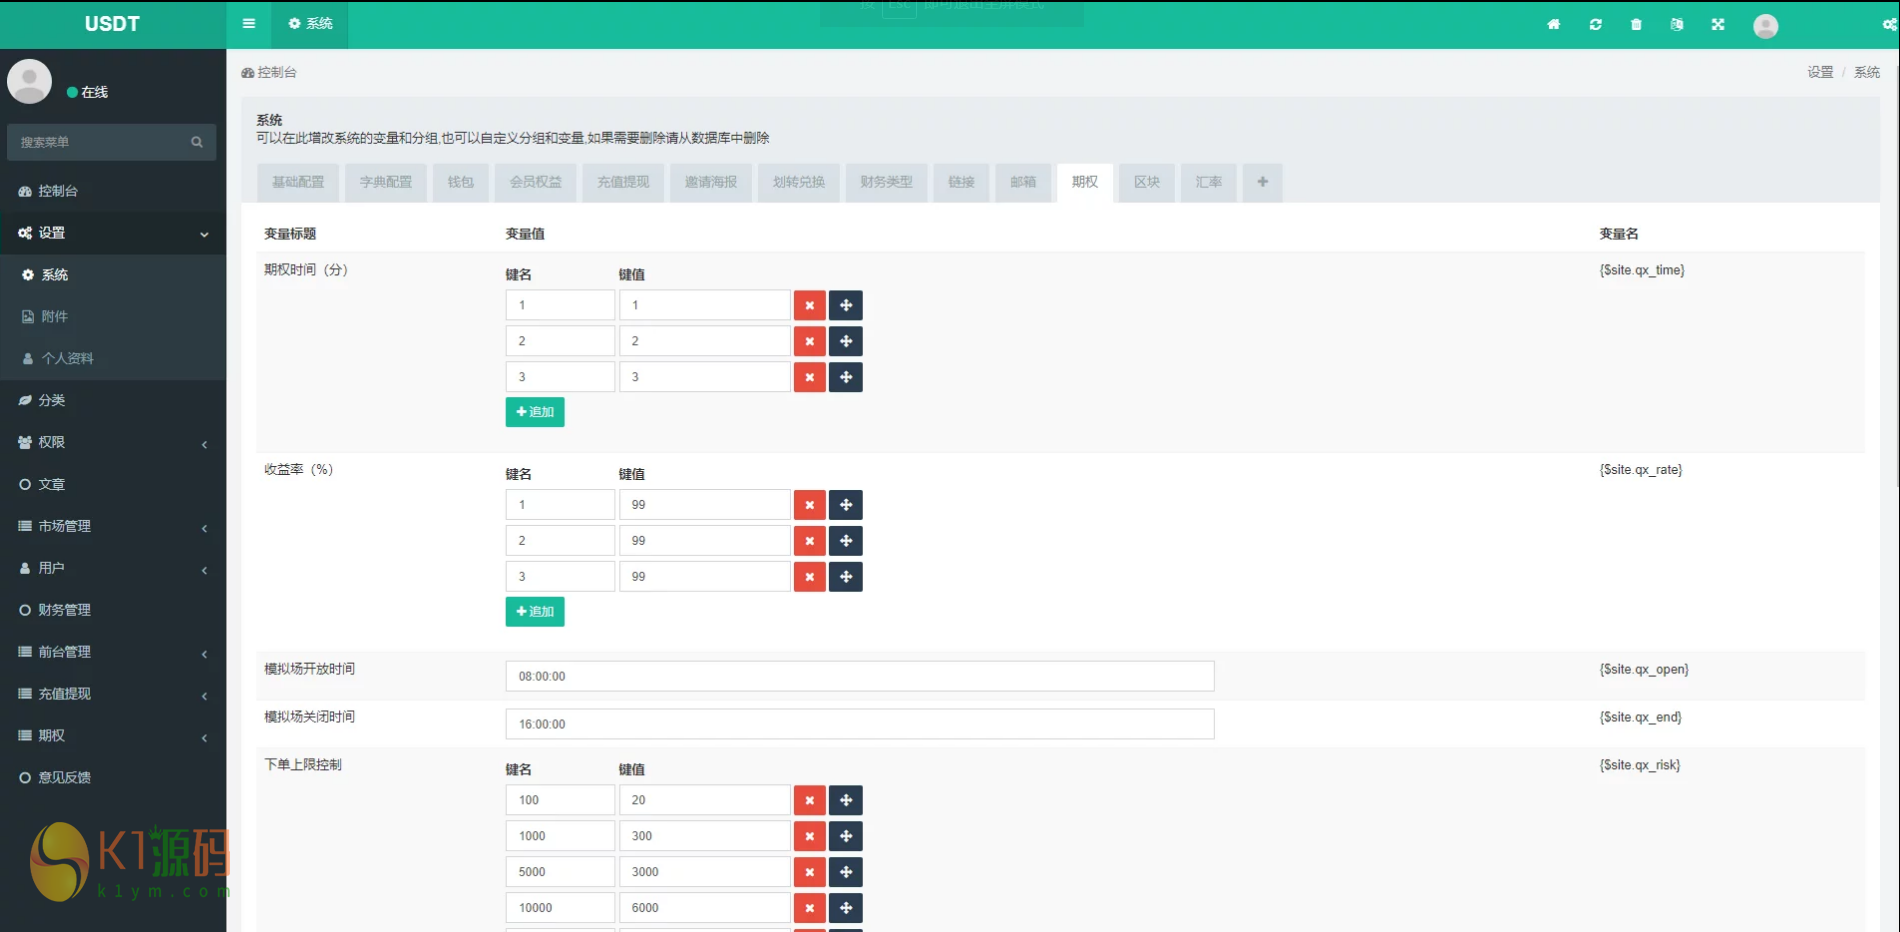1900x932 pixels.
Task: Click the hamburger menu toggle icon
Action: click(x=249, y=24)
